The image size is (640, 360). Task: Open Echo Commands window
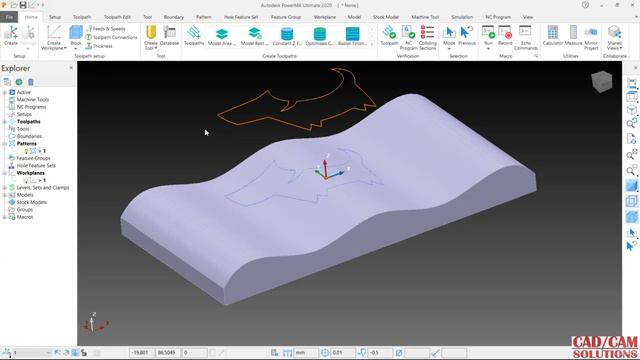tap(526, 38)
